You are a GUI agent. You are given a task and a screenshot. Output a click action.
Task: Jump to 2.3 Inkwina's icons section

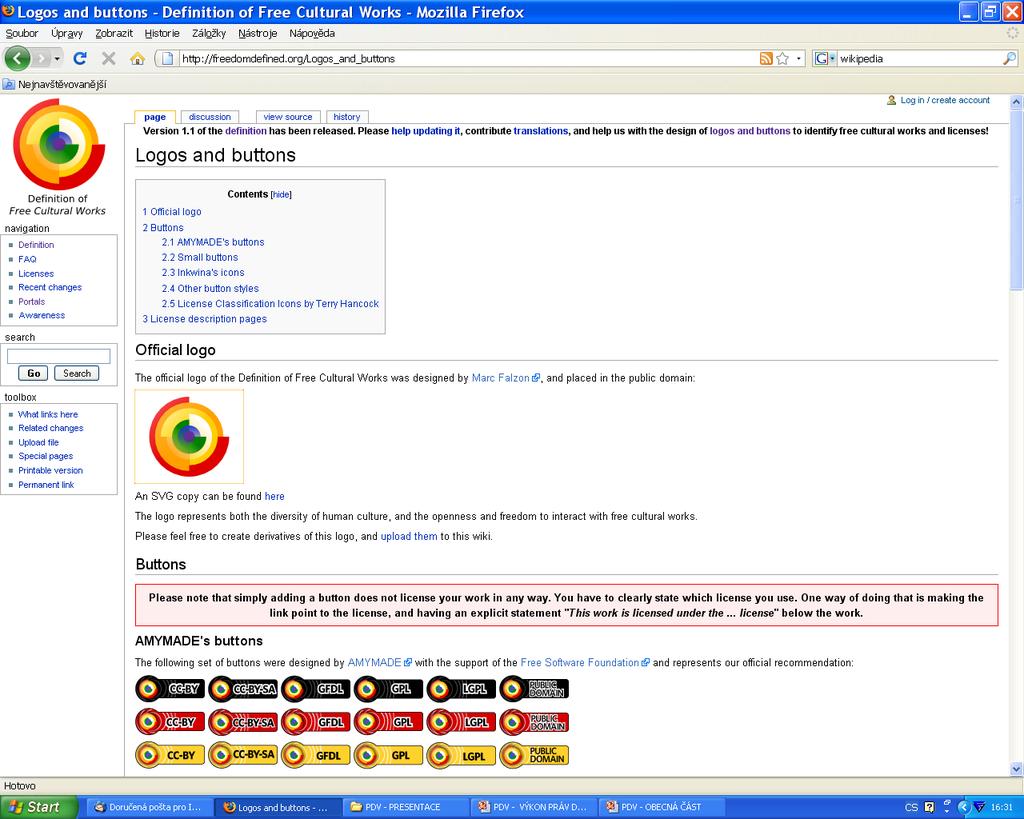203,272
